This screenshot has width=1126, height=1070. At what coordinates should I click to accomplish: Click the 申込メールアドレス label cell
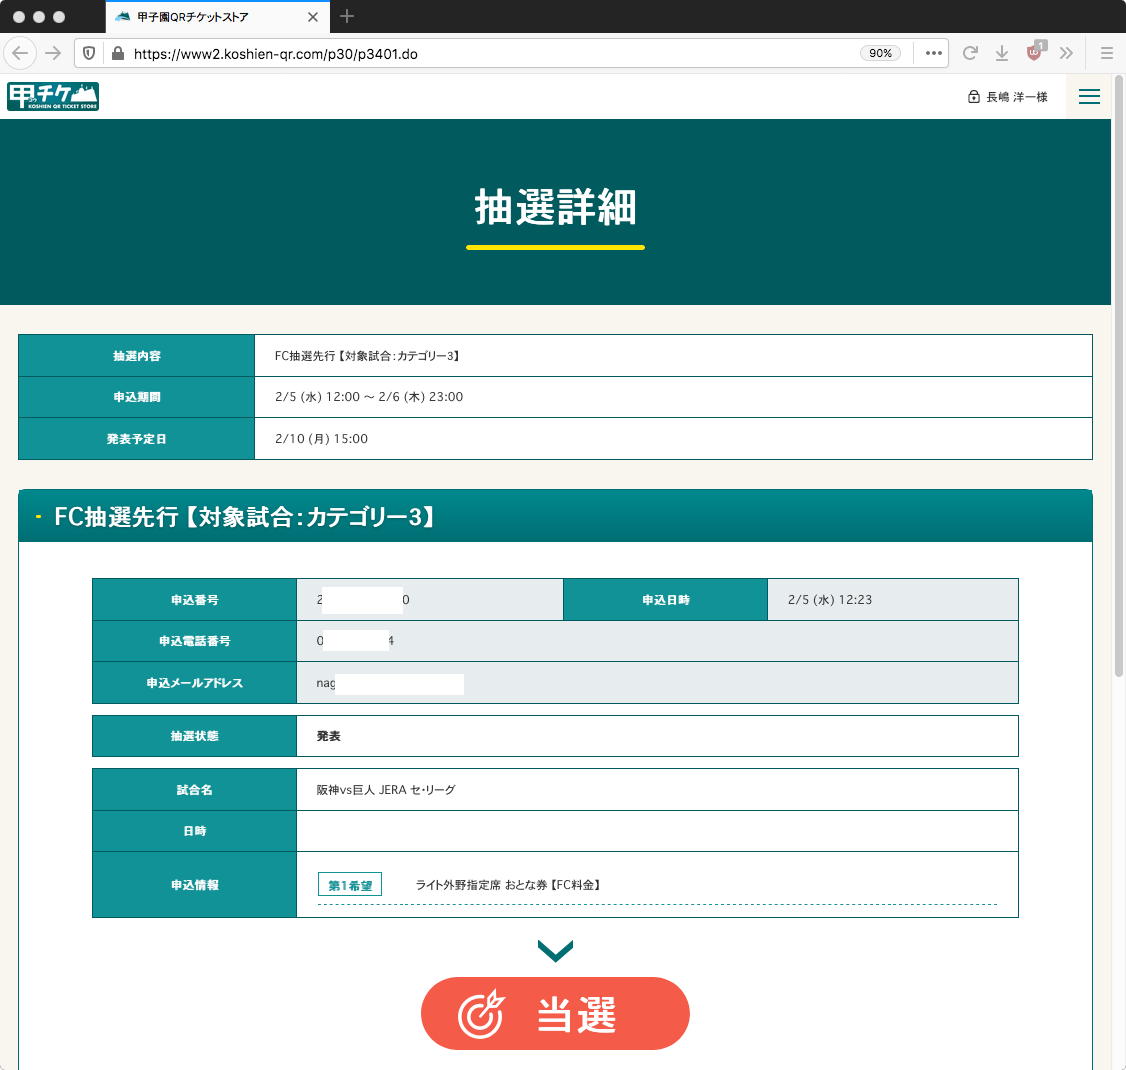(195, 683)
